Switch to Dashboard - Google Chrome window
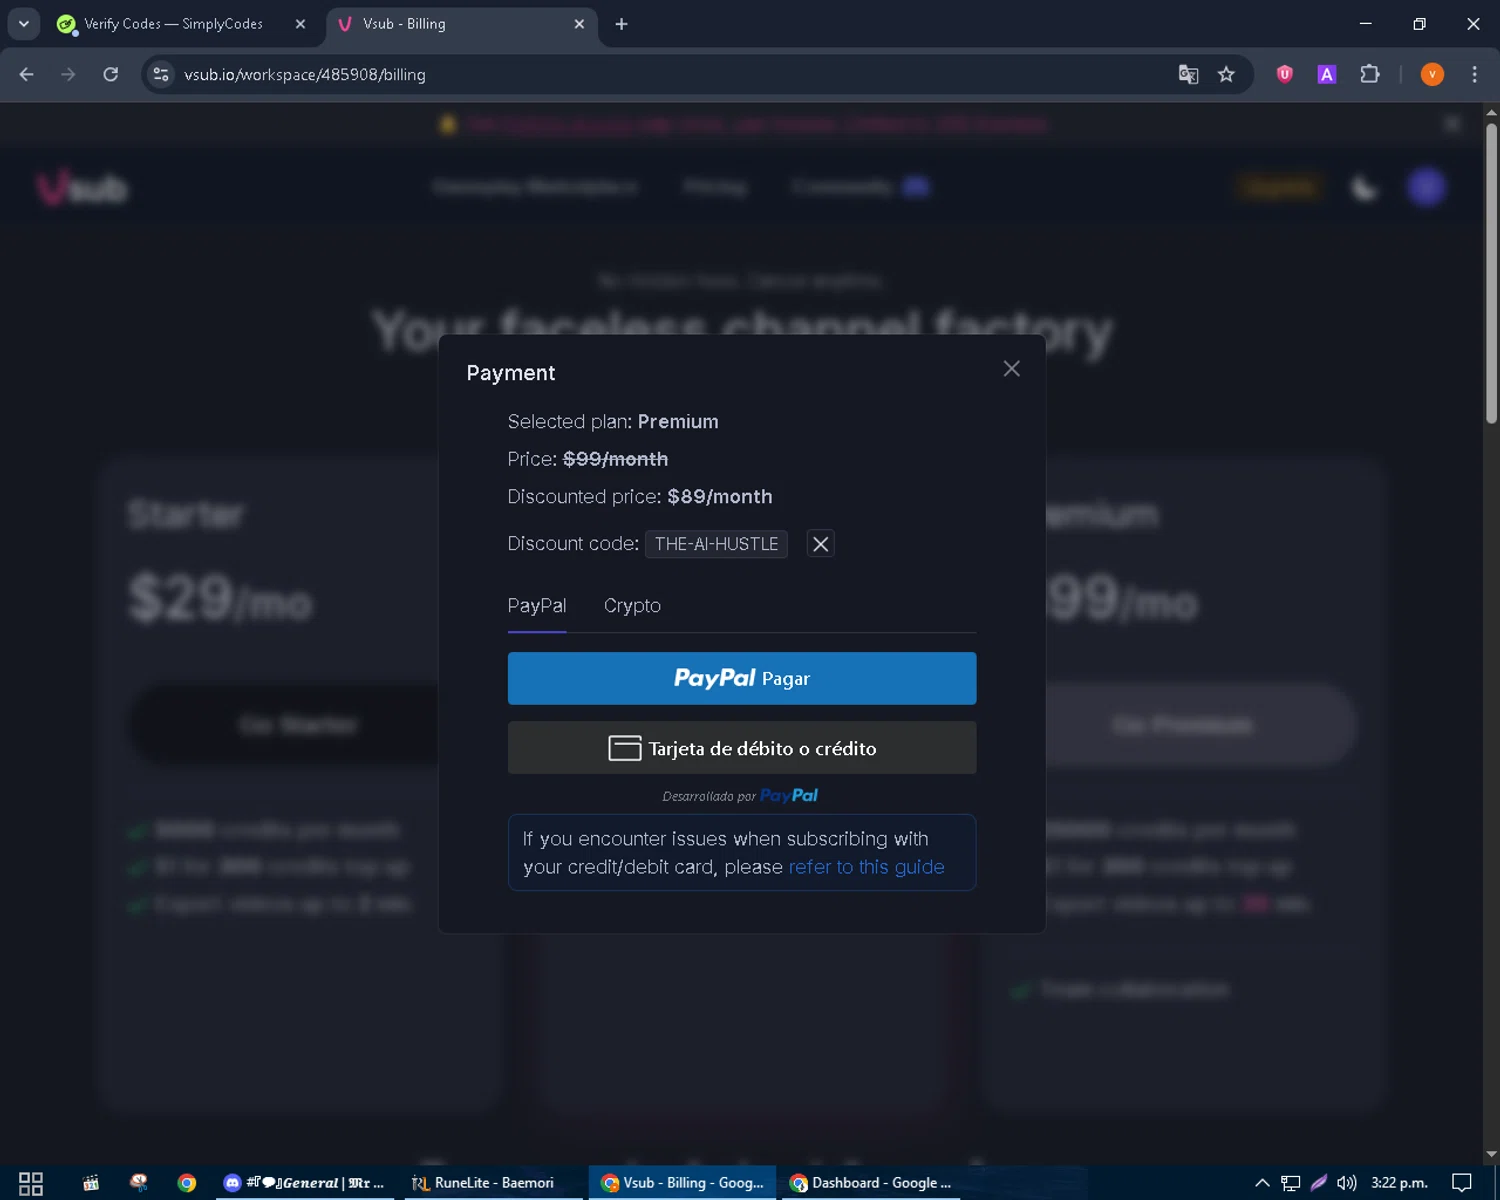 (x=871, y=1183)
